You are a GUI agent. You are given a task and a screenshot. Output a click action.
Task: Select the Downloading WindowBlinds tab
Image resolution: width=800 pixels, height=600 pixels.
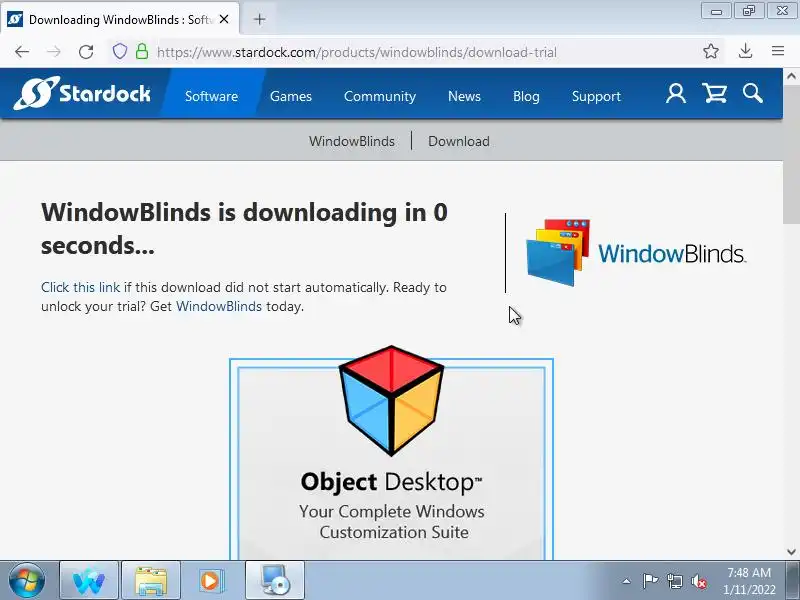(120, 19)
